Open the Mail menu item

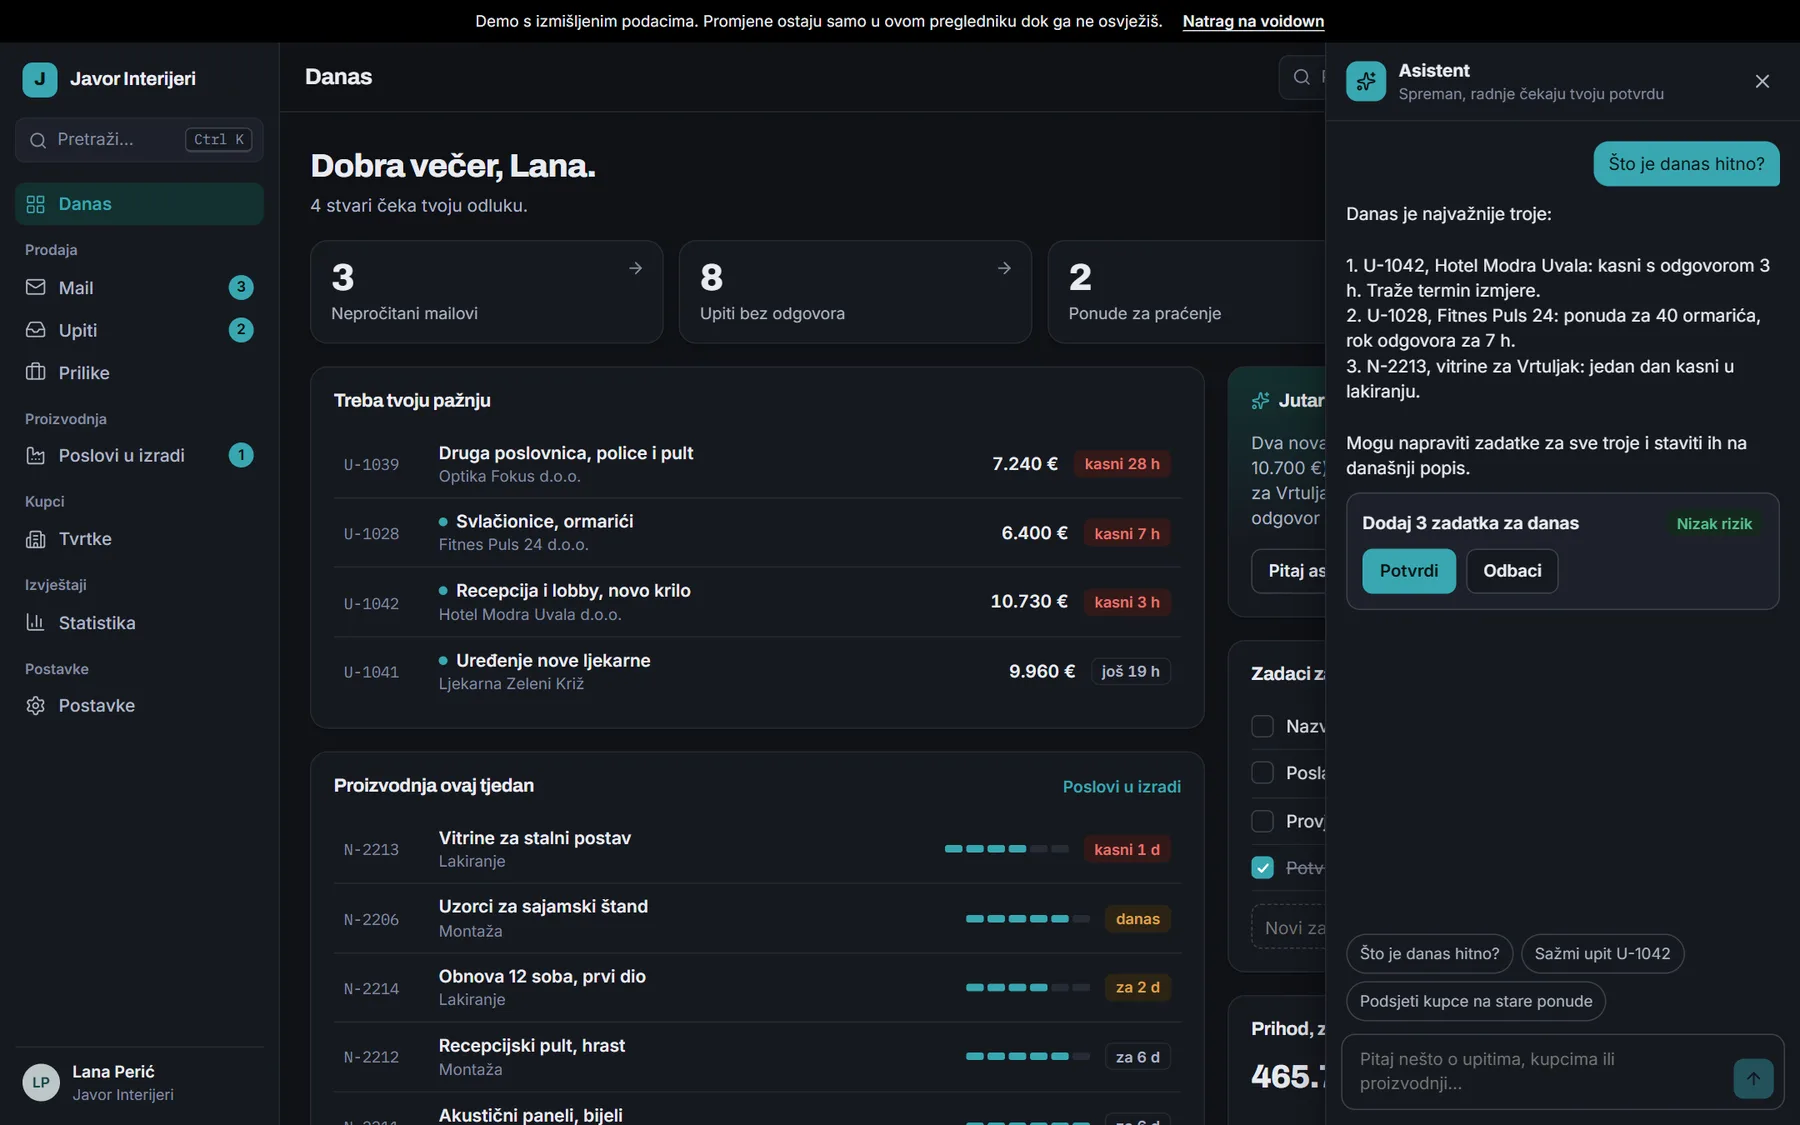[139, 288]
